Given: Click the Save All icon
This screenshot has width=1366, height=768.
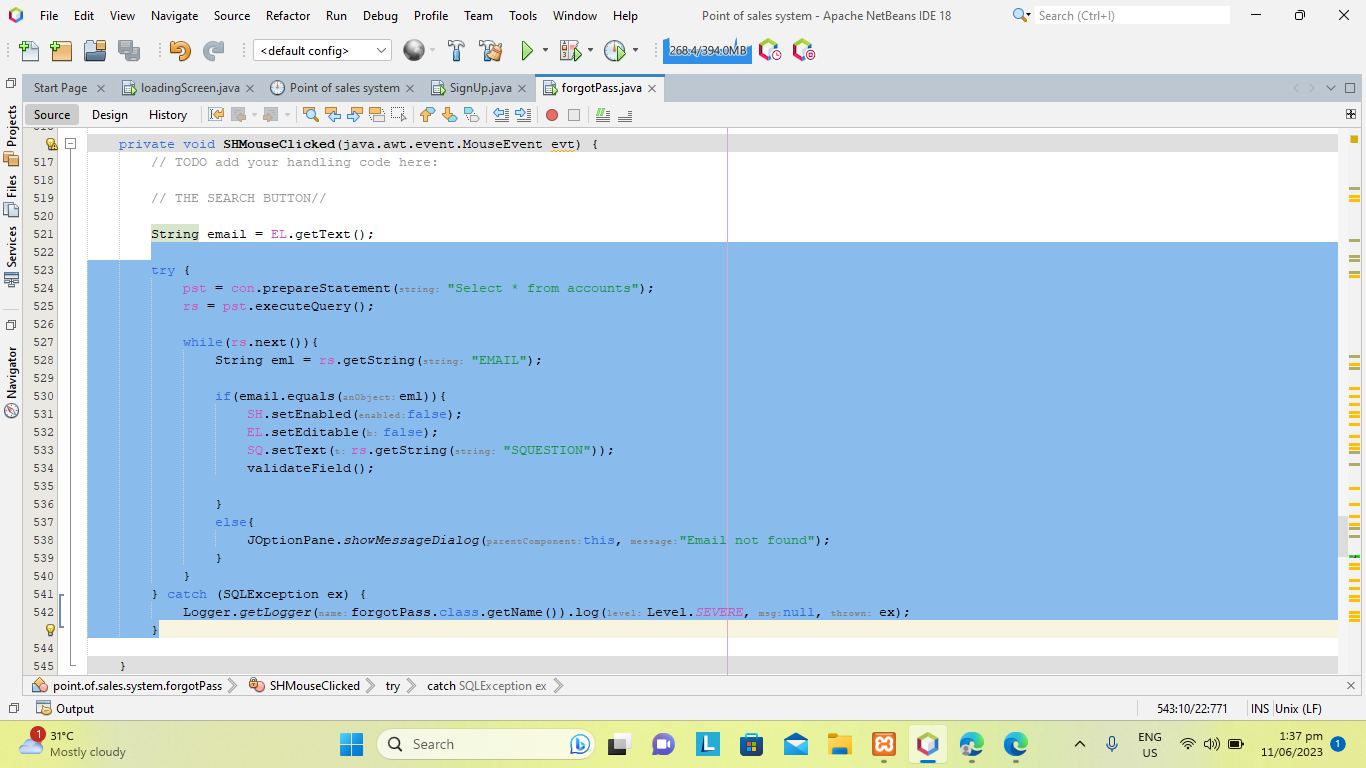Looking at the screenshot, I should coord(130,50).
